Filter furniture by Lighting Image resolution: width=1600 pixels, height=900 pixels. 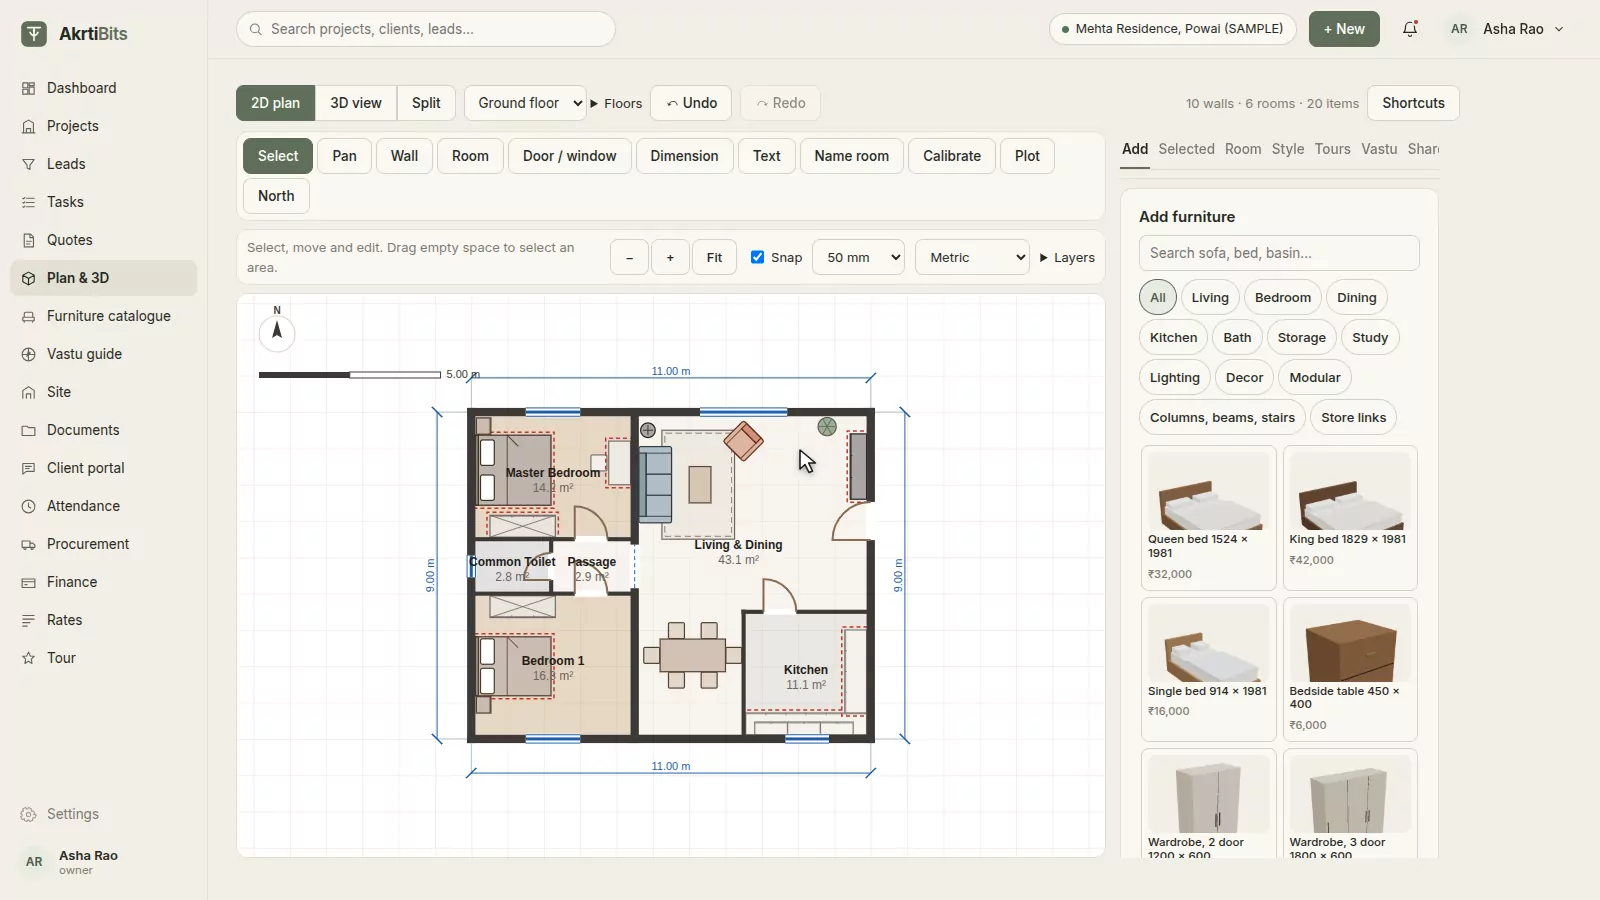(1174, 378)
